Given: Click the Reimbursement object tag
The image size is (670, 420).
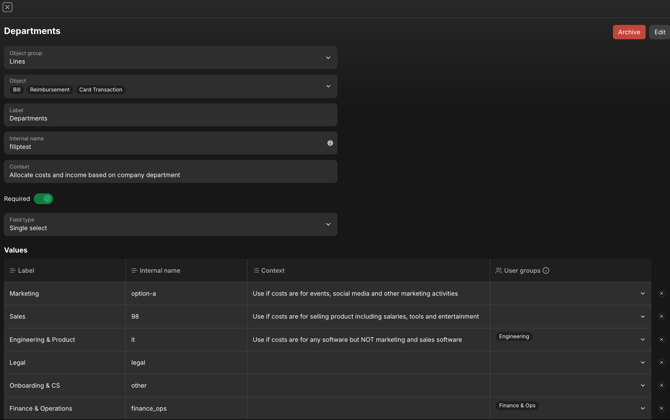Looking at the screenshot, I should [x=50, y=90].
